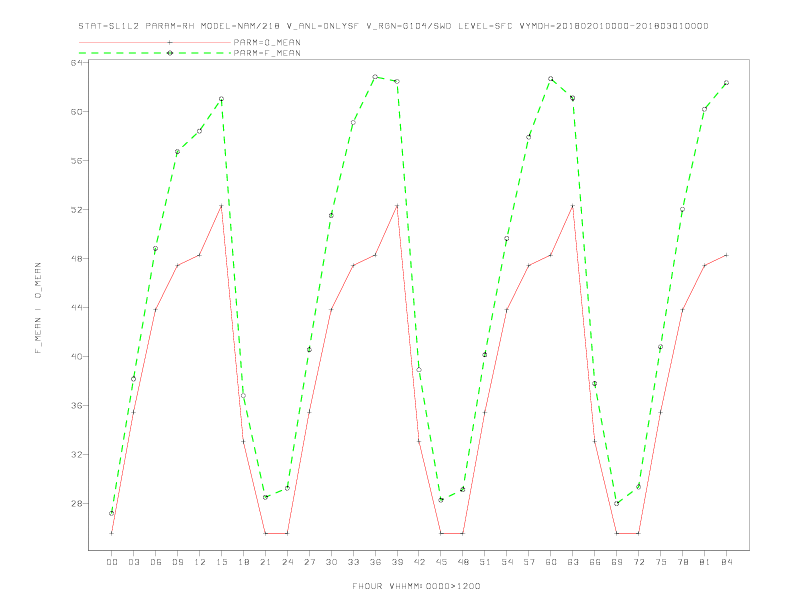Screen dimensions: 792x612
Task: Click the F_MEAN circle marker at hour 84
Action: [727, 83]
